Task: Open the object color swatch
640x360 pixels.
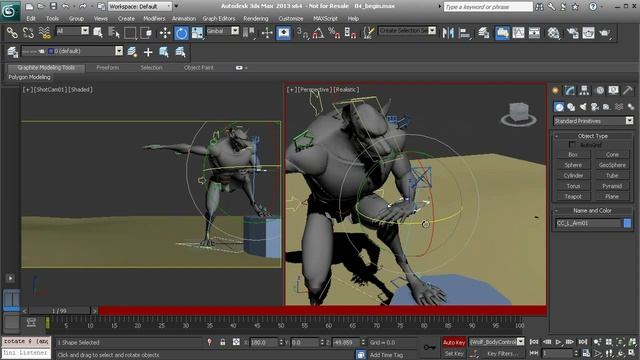Action: (x=627, y=223)
